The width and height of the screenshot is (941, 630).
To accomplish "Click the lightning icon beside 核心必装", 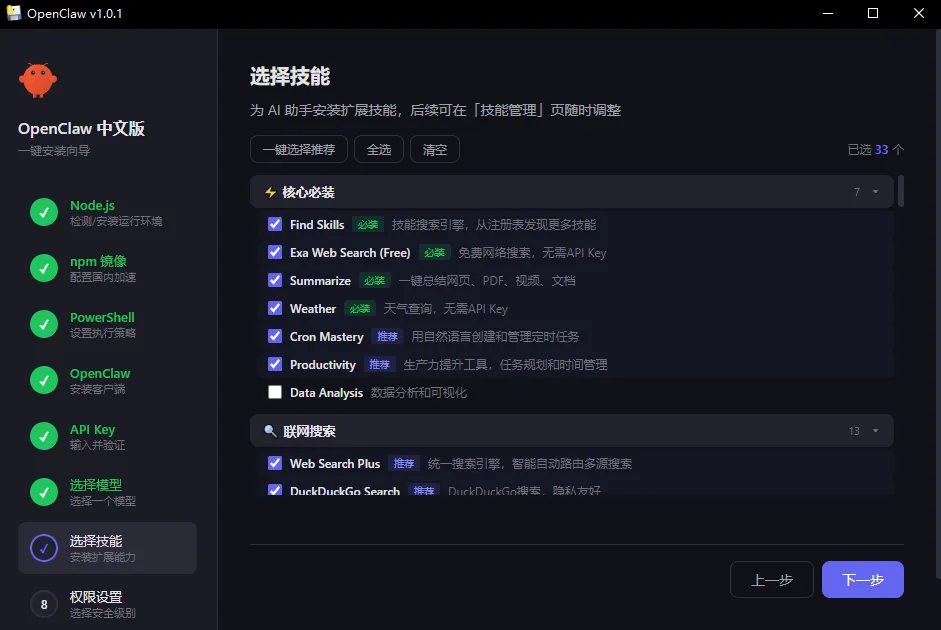I will (271, 192).
